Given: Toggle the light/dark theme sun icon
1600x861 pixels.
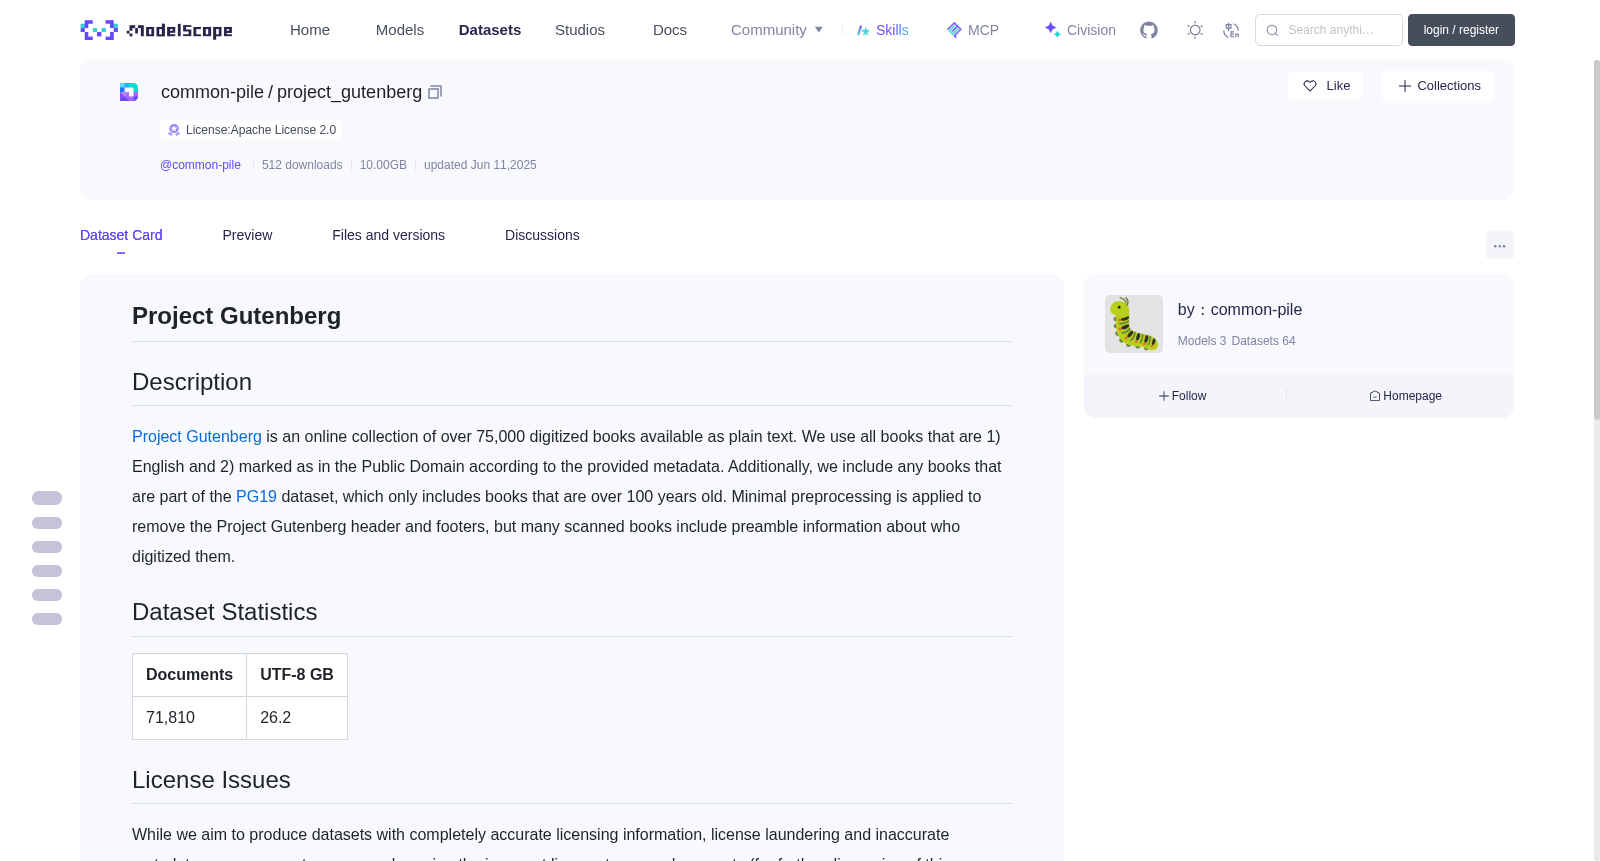Looking at the screenshot, I should [1195, 30].
